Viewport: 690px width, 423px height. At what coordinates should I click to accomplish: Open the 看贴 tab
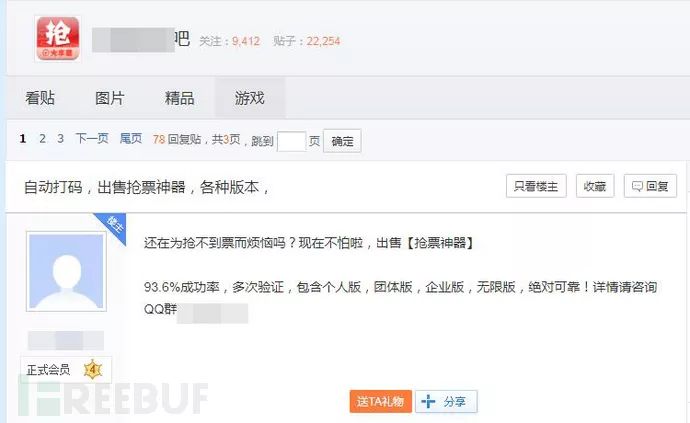(40, 98)
